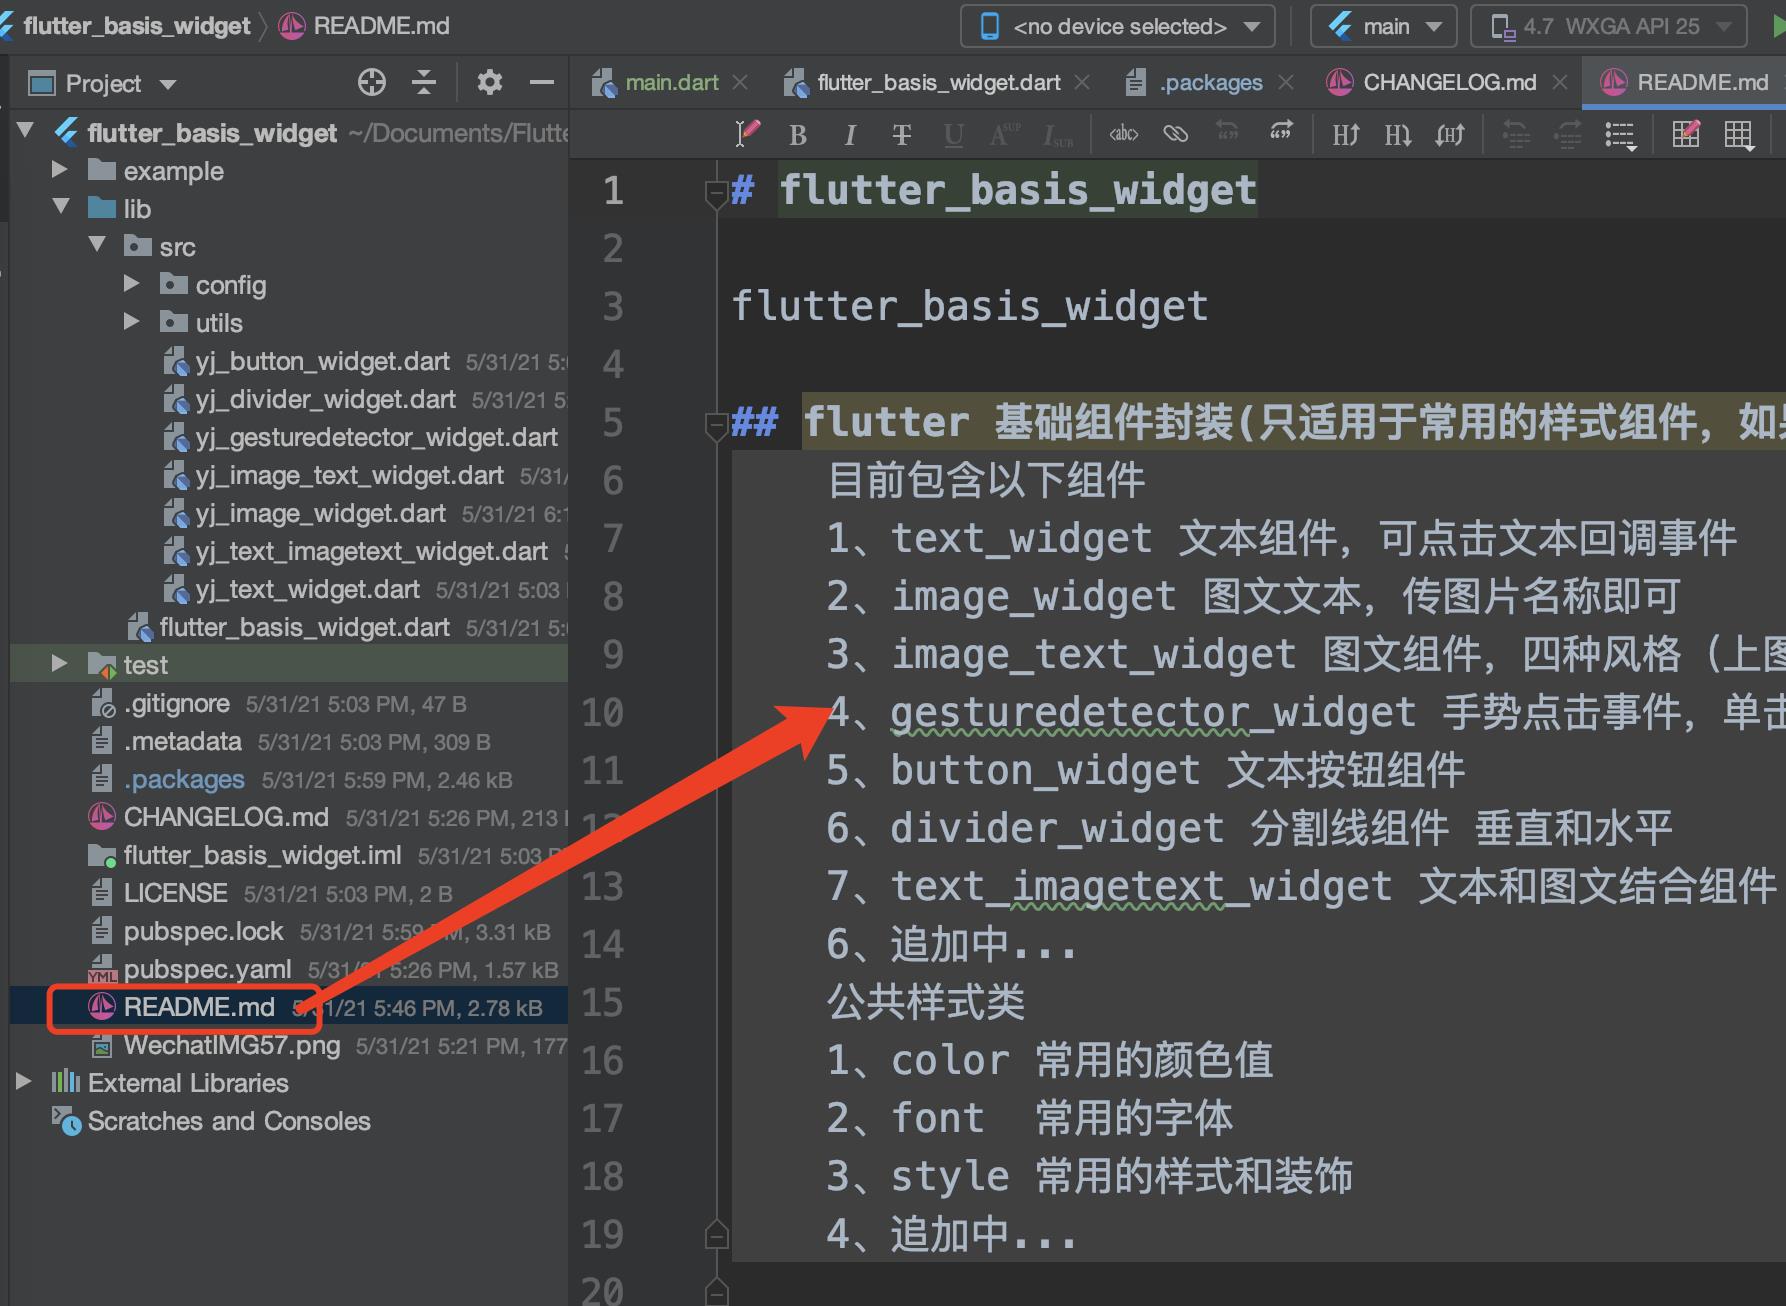Close the main.dart tab
Image resolution: width=1786 pixels, height=1306 pixels.
point(740,83)
